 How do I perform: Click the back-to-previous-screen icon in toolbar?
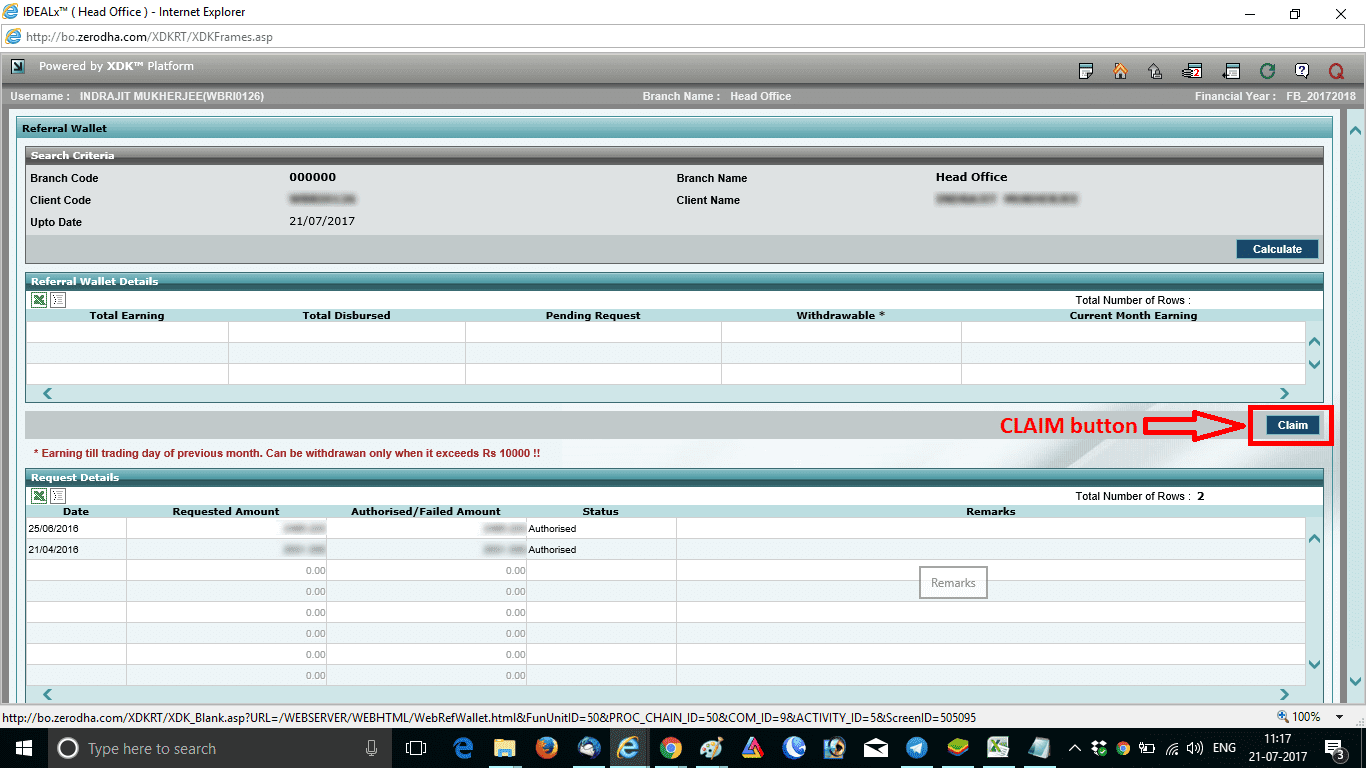(1232, 71)
